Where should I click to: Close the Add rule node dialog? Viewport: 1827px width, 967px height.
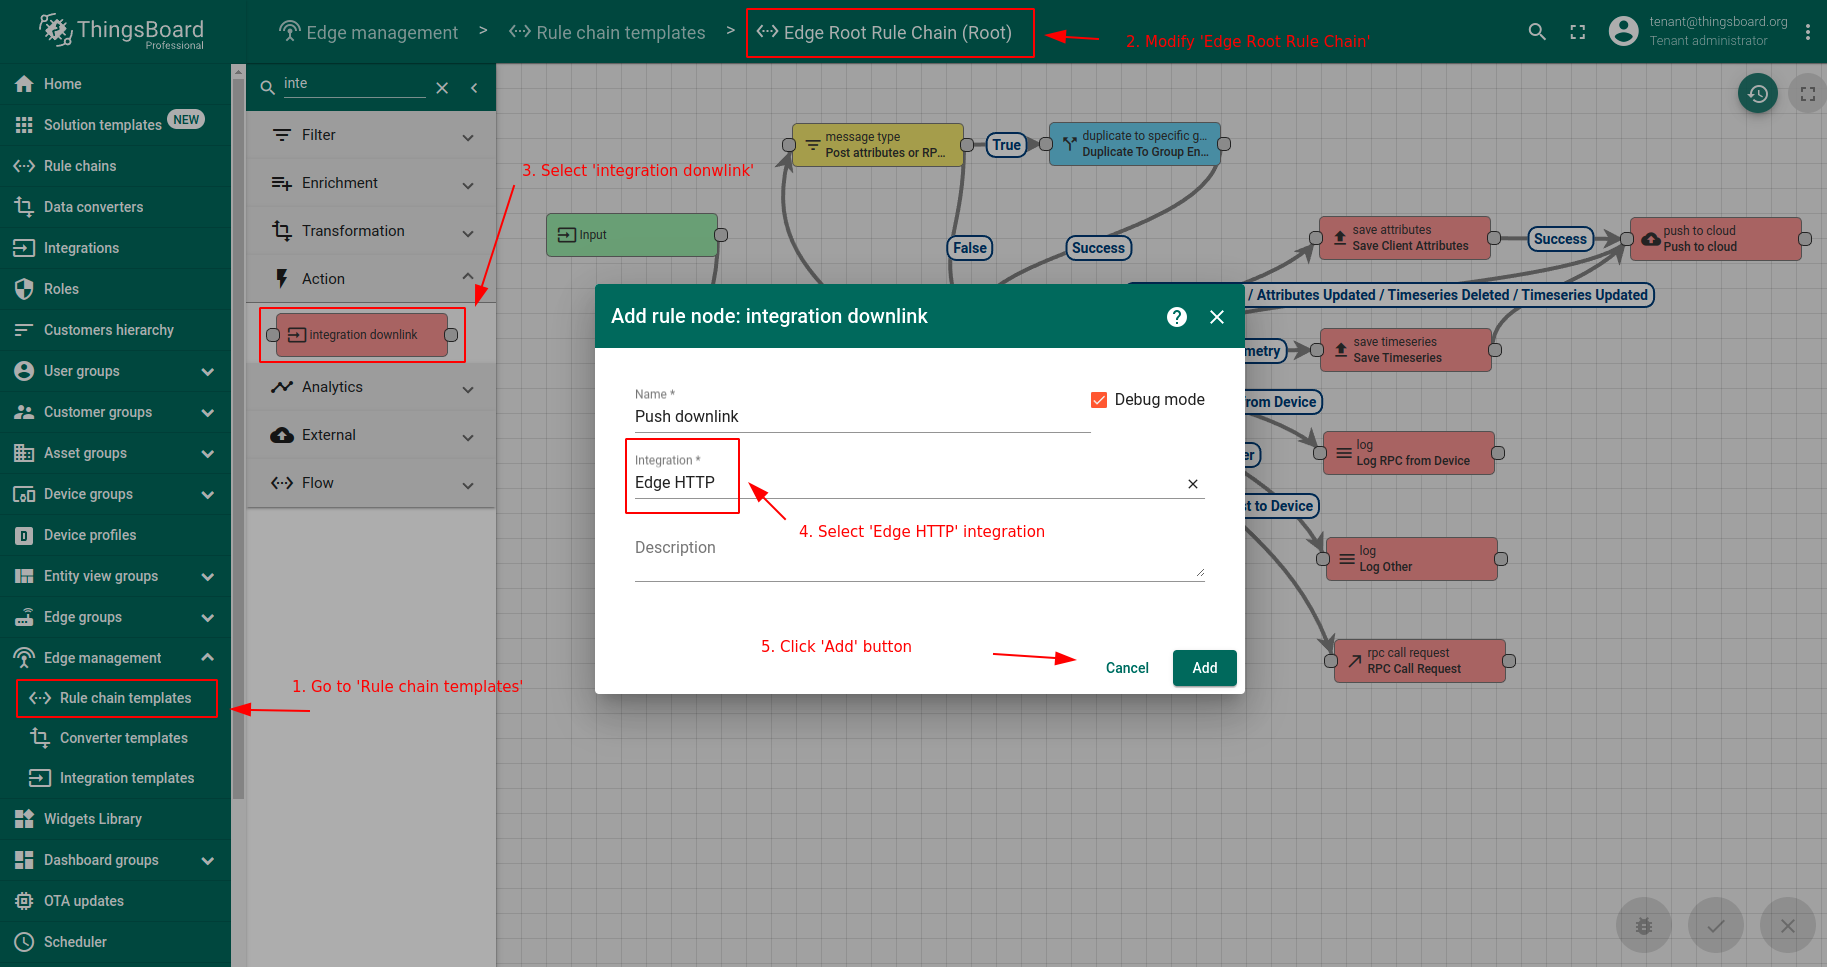pos(1217,317)
